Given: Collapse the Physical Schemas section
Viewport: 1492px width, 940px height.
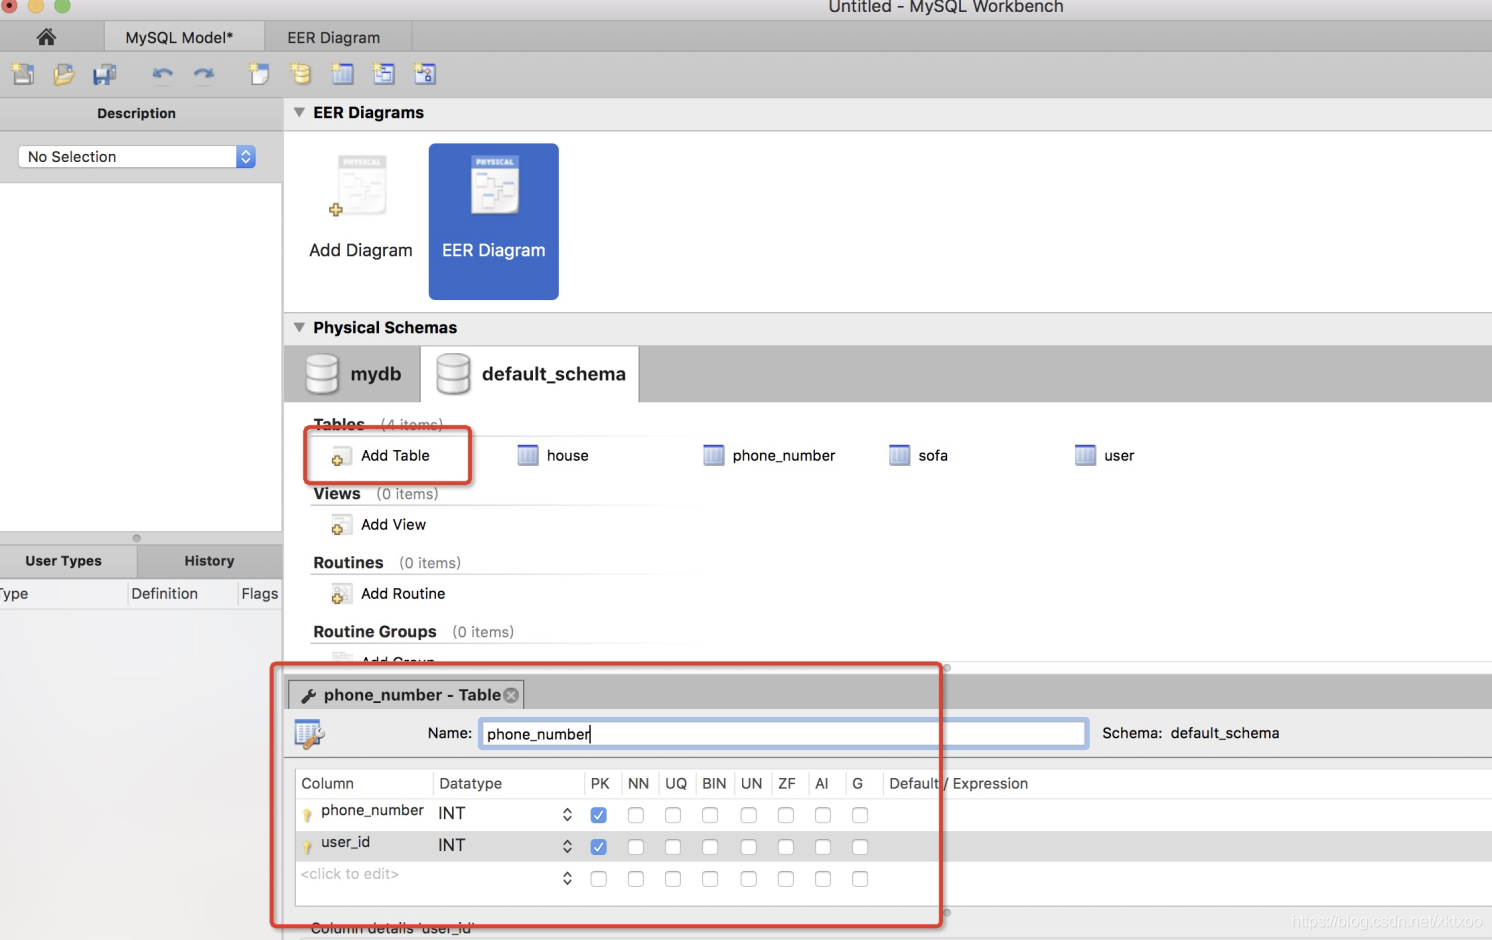Looking at the screenshot, I should [x=299, y=327].
